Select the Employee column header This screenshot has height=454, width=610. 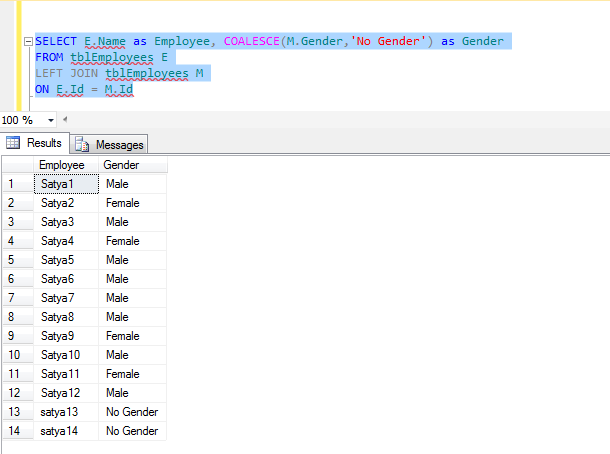pos(62,165)
